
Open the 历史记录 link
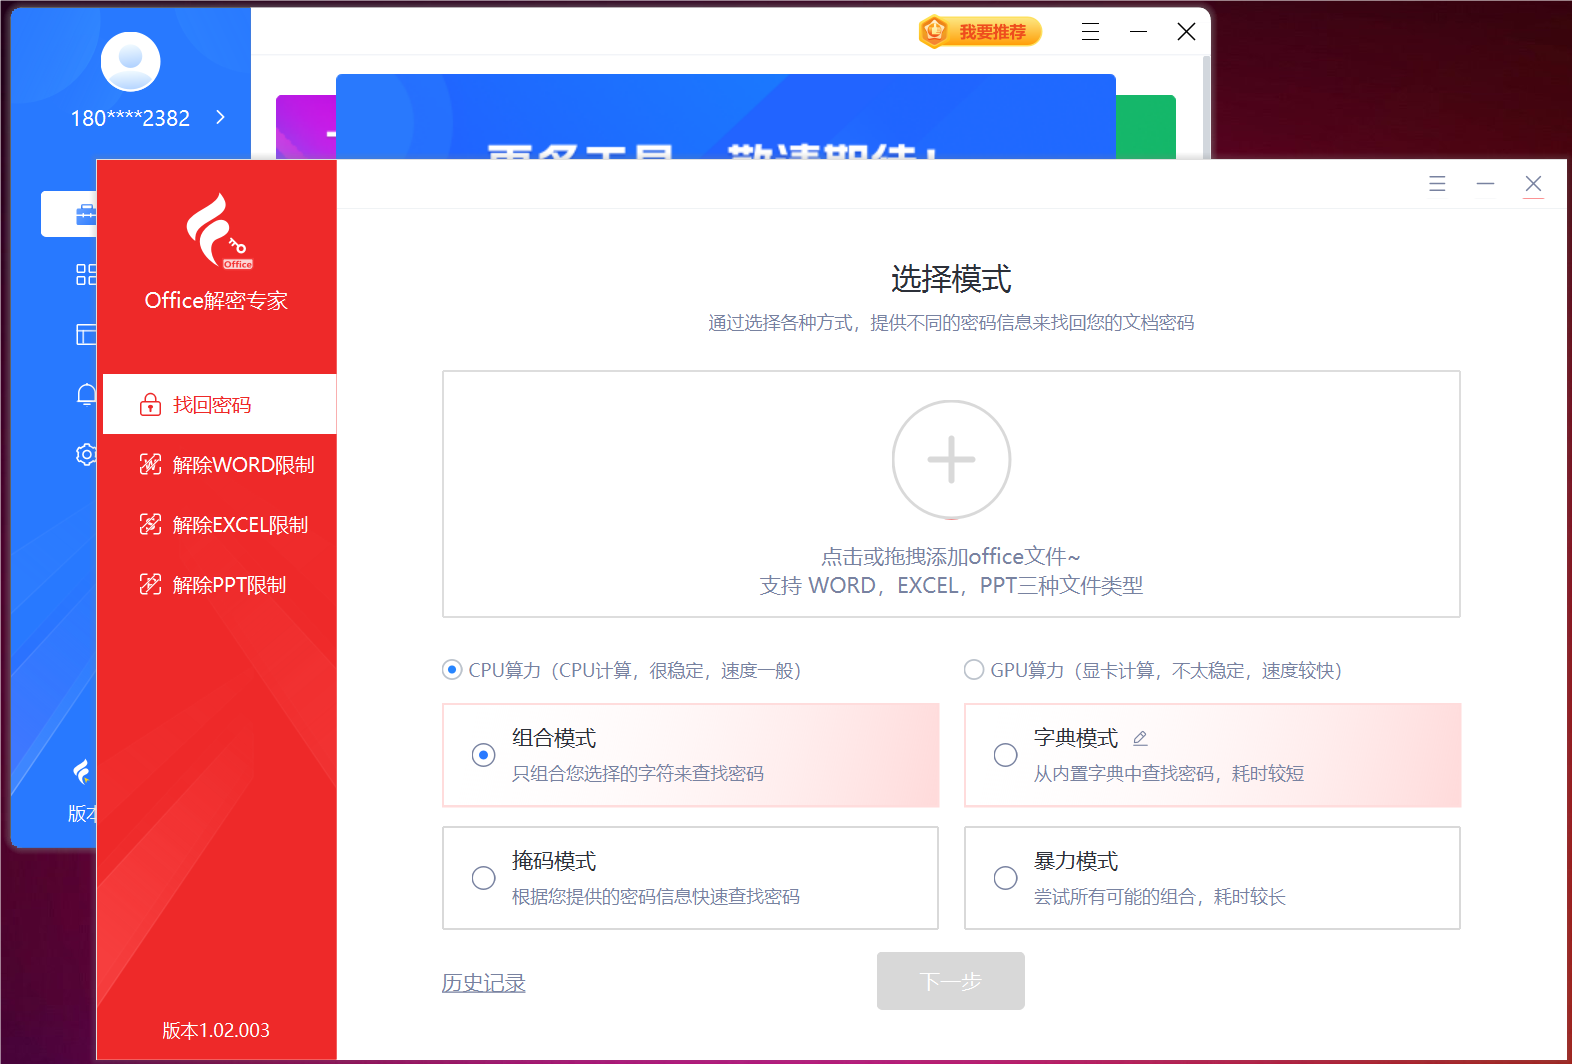pyautogui.click(x=484, y=983)
